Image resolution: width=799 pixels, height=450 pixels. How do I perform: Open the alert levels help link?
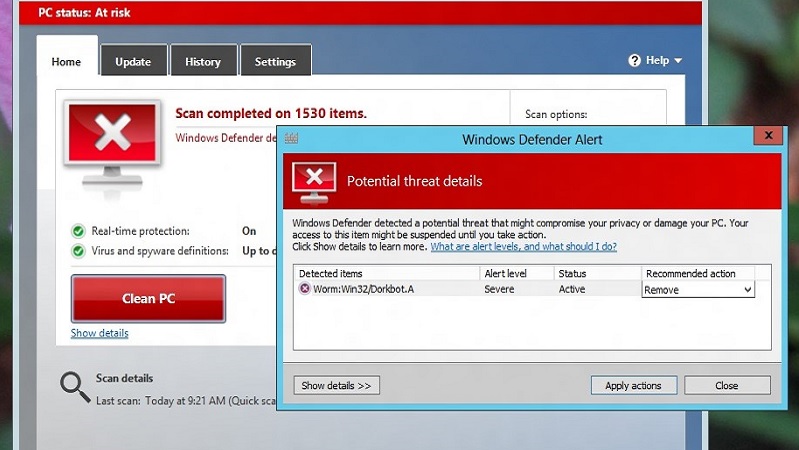click(523, 247)
